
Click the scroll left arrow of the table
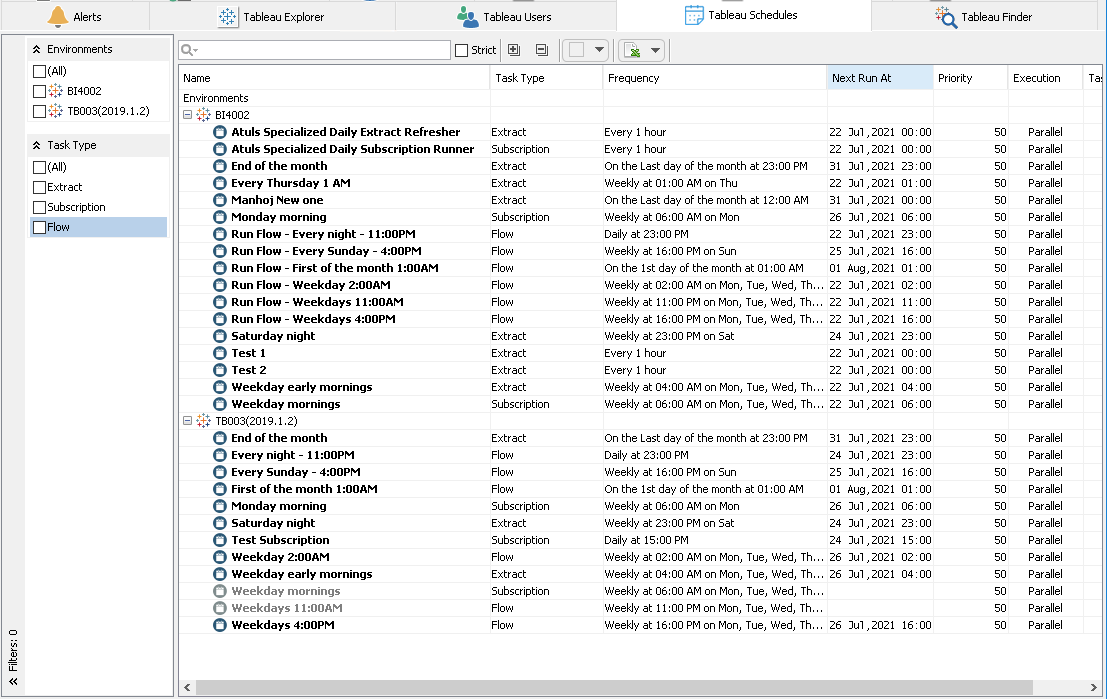tap(187, 687)
